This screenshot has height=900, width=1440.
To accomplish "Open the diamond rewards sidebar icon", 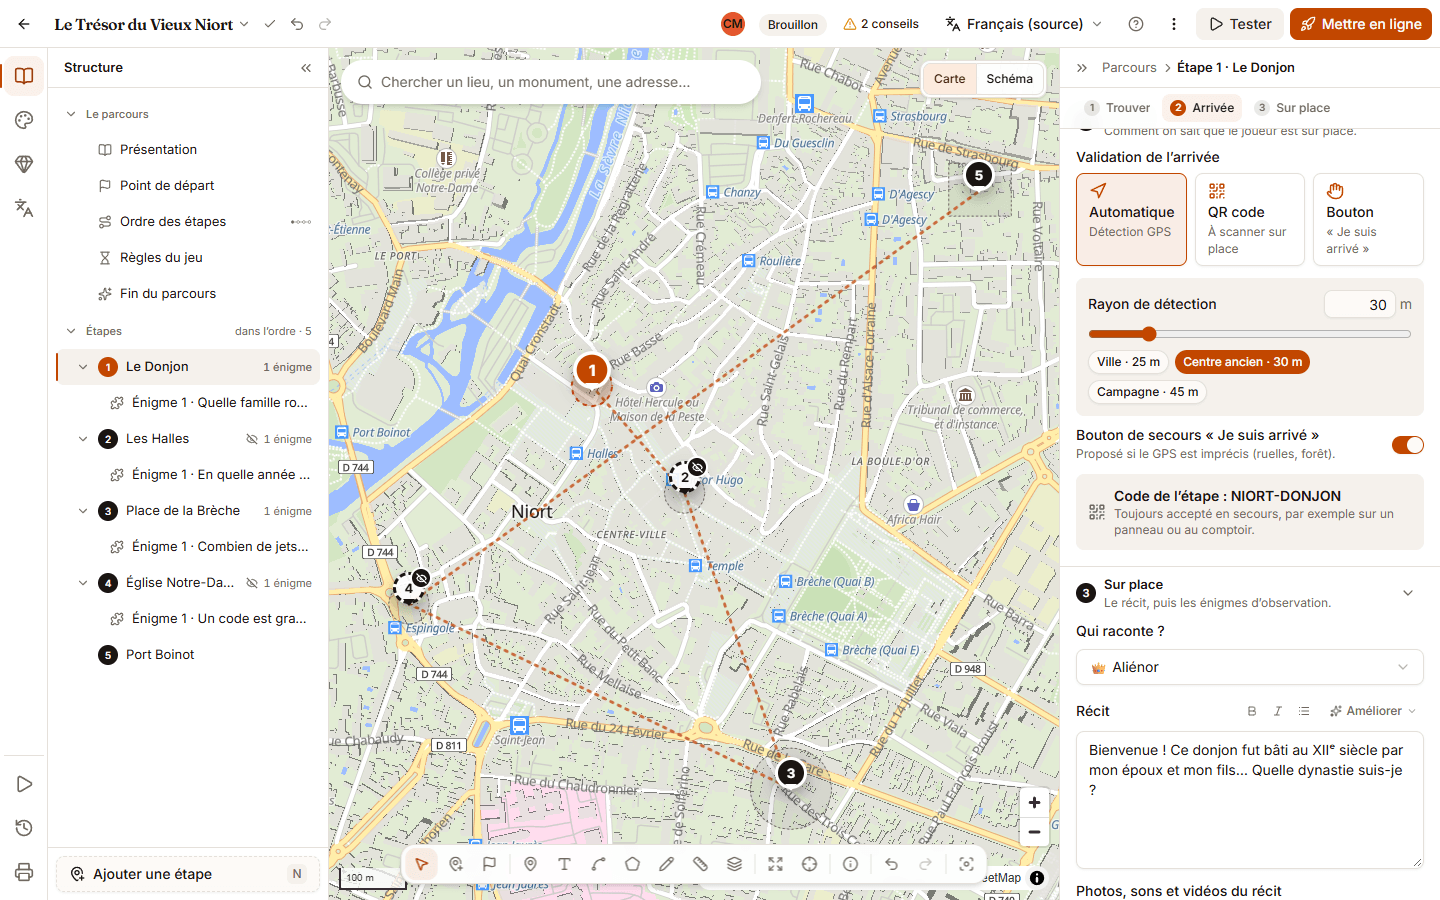I will point(24,164).
